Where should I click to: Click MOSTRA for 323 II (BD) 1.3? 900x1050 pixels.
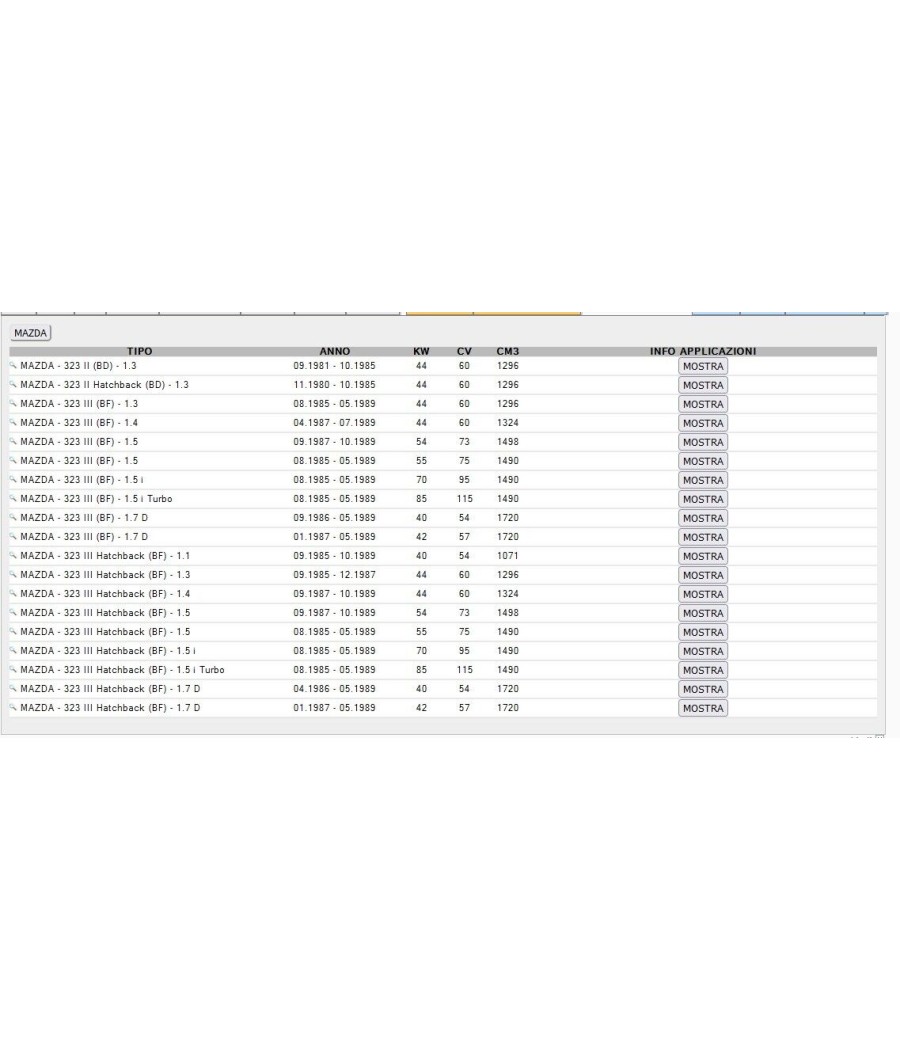coord(703,366)
